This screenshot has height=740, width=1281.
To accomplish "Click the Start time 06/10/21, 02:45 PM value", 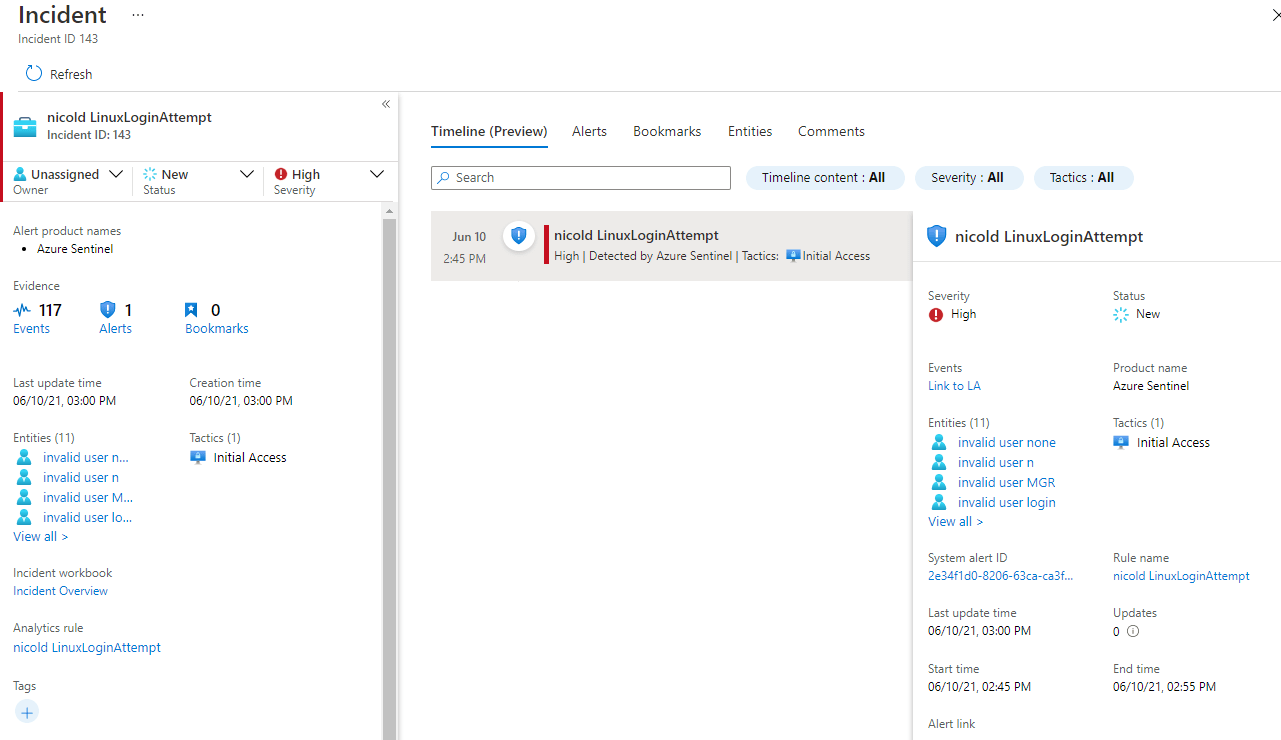I will click(x=979, y=687).
